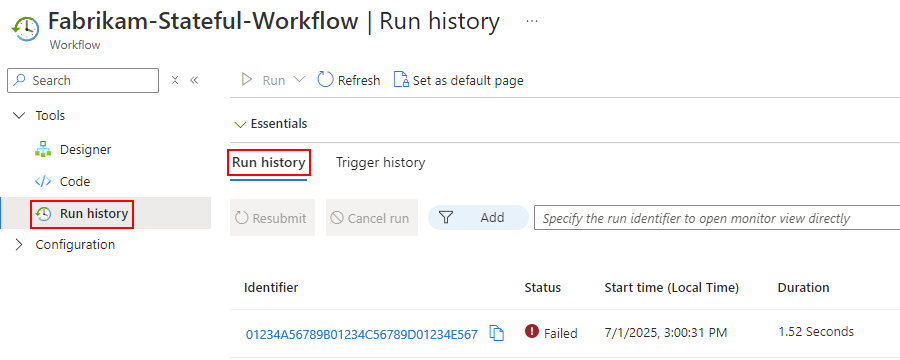This screenshot has width=900, height=360.
Task: Collapse the Tools section
Action: point(20,115)
